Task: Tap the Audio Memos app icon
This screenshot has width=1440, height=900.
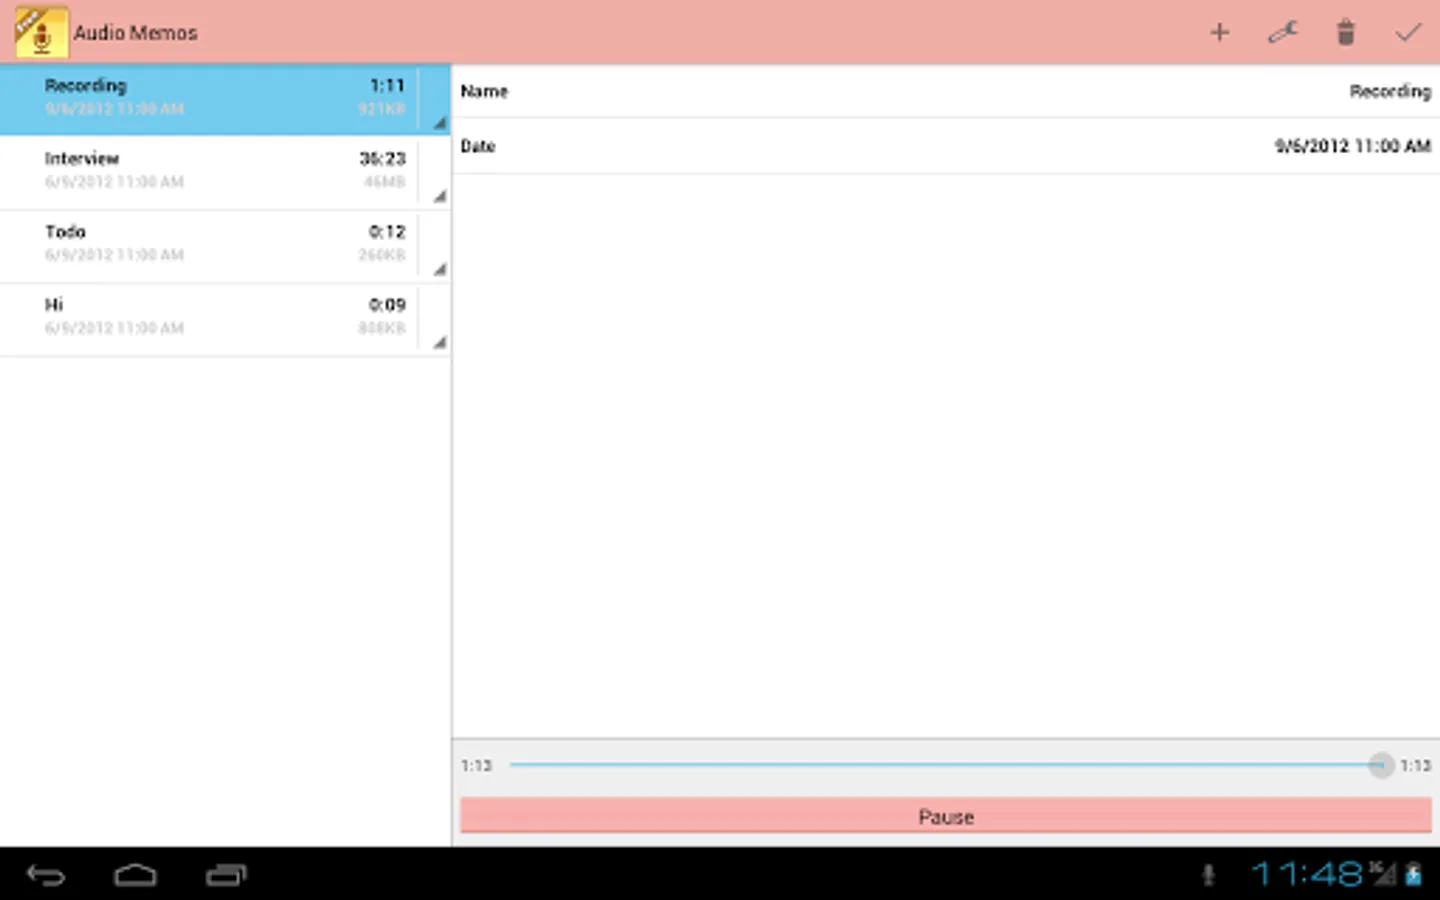Action: pyautogui.click(x=41, y=32)
